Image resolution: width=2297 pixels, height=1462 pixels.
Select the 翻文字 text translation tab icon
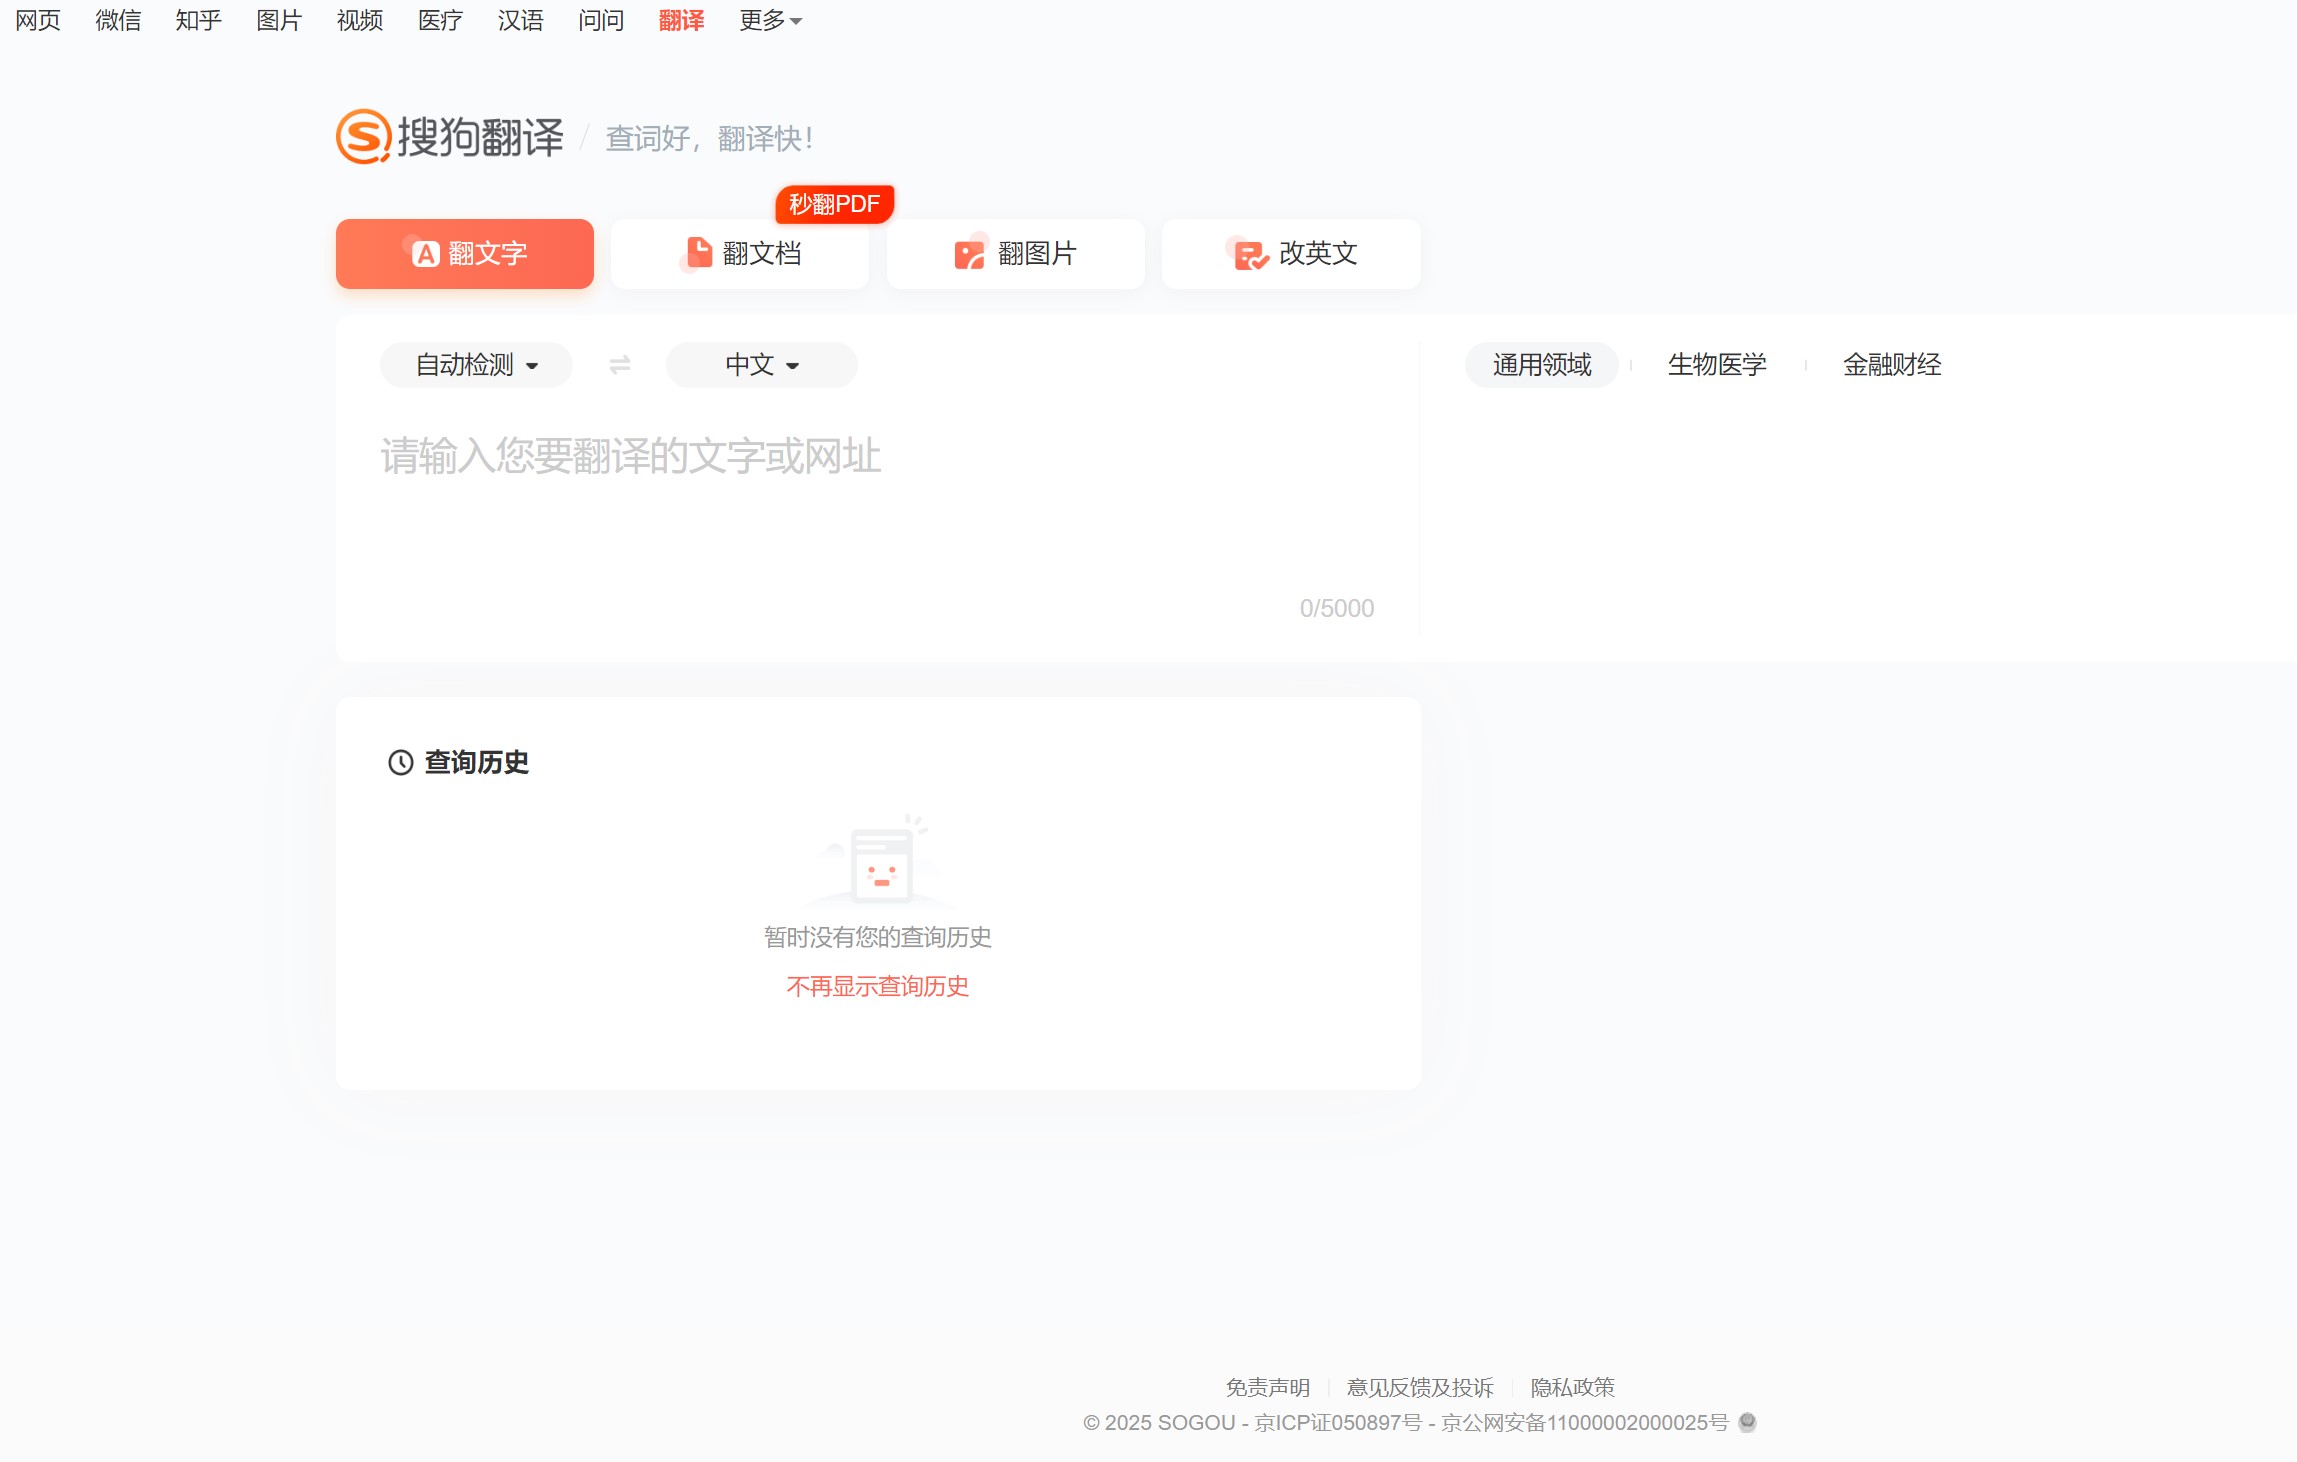(x=424, y=253)
